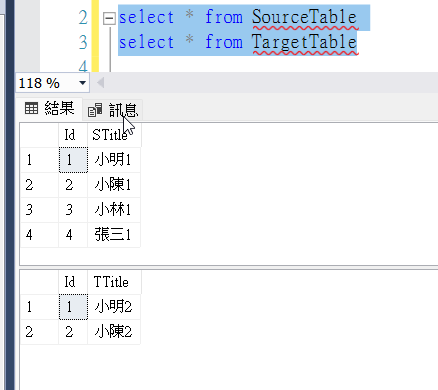Collapse the code region at line 2
The width and height of the screenshot is (438, 390).
(x=109, y=18)
